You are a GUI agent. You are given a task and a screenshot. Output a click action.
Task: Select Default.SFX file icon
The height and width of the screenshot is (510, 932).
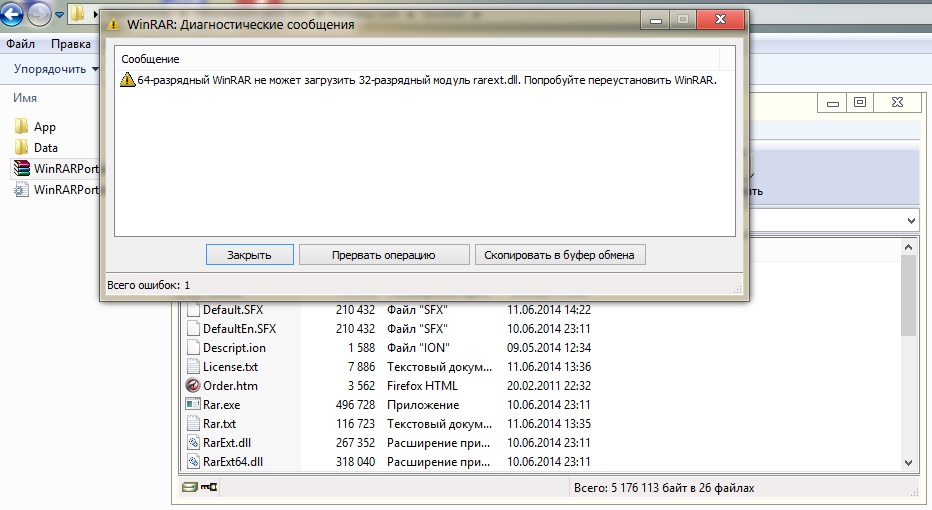193,309
